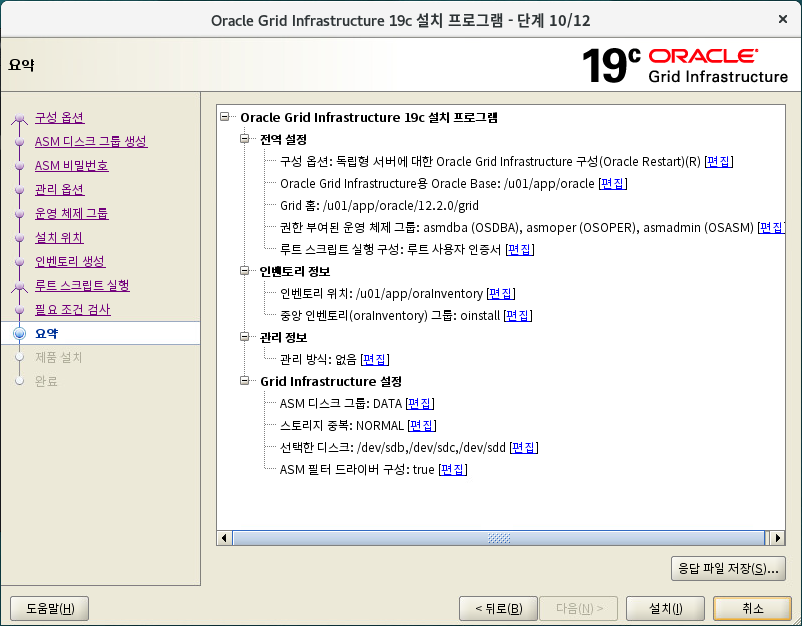
Task: Go to the 인벤토리 생성 step
Action: 70,261
